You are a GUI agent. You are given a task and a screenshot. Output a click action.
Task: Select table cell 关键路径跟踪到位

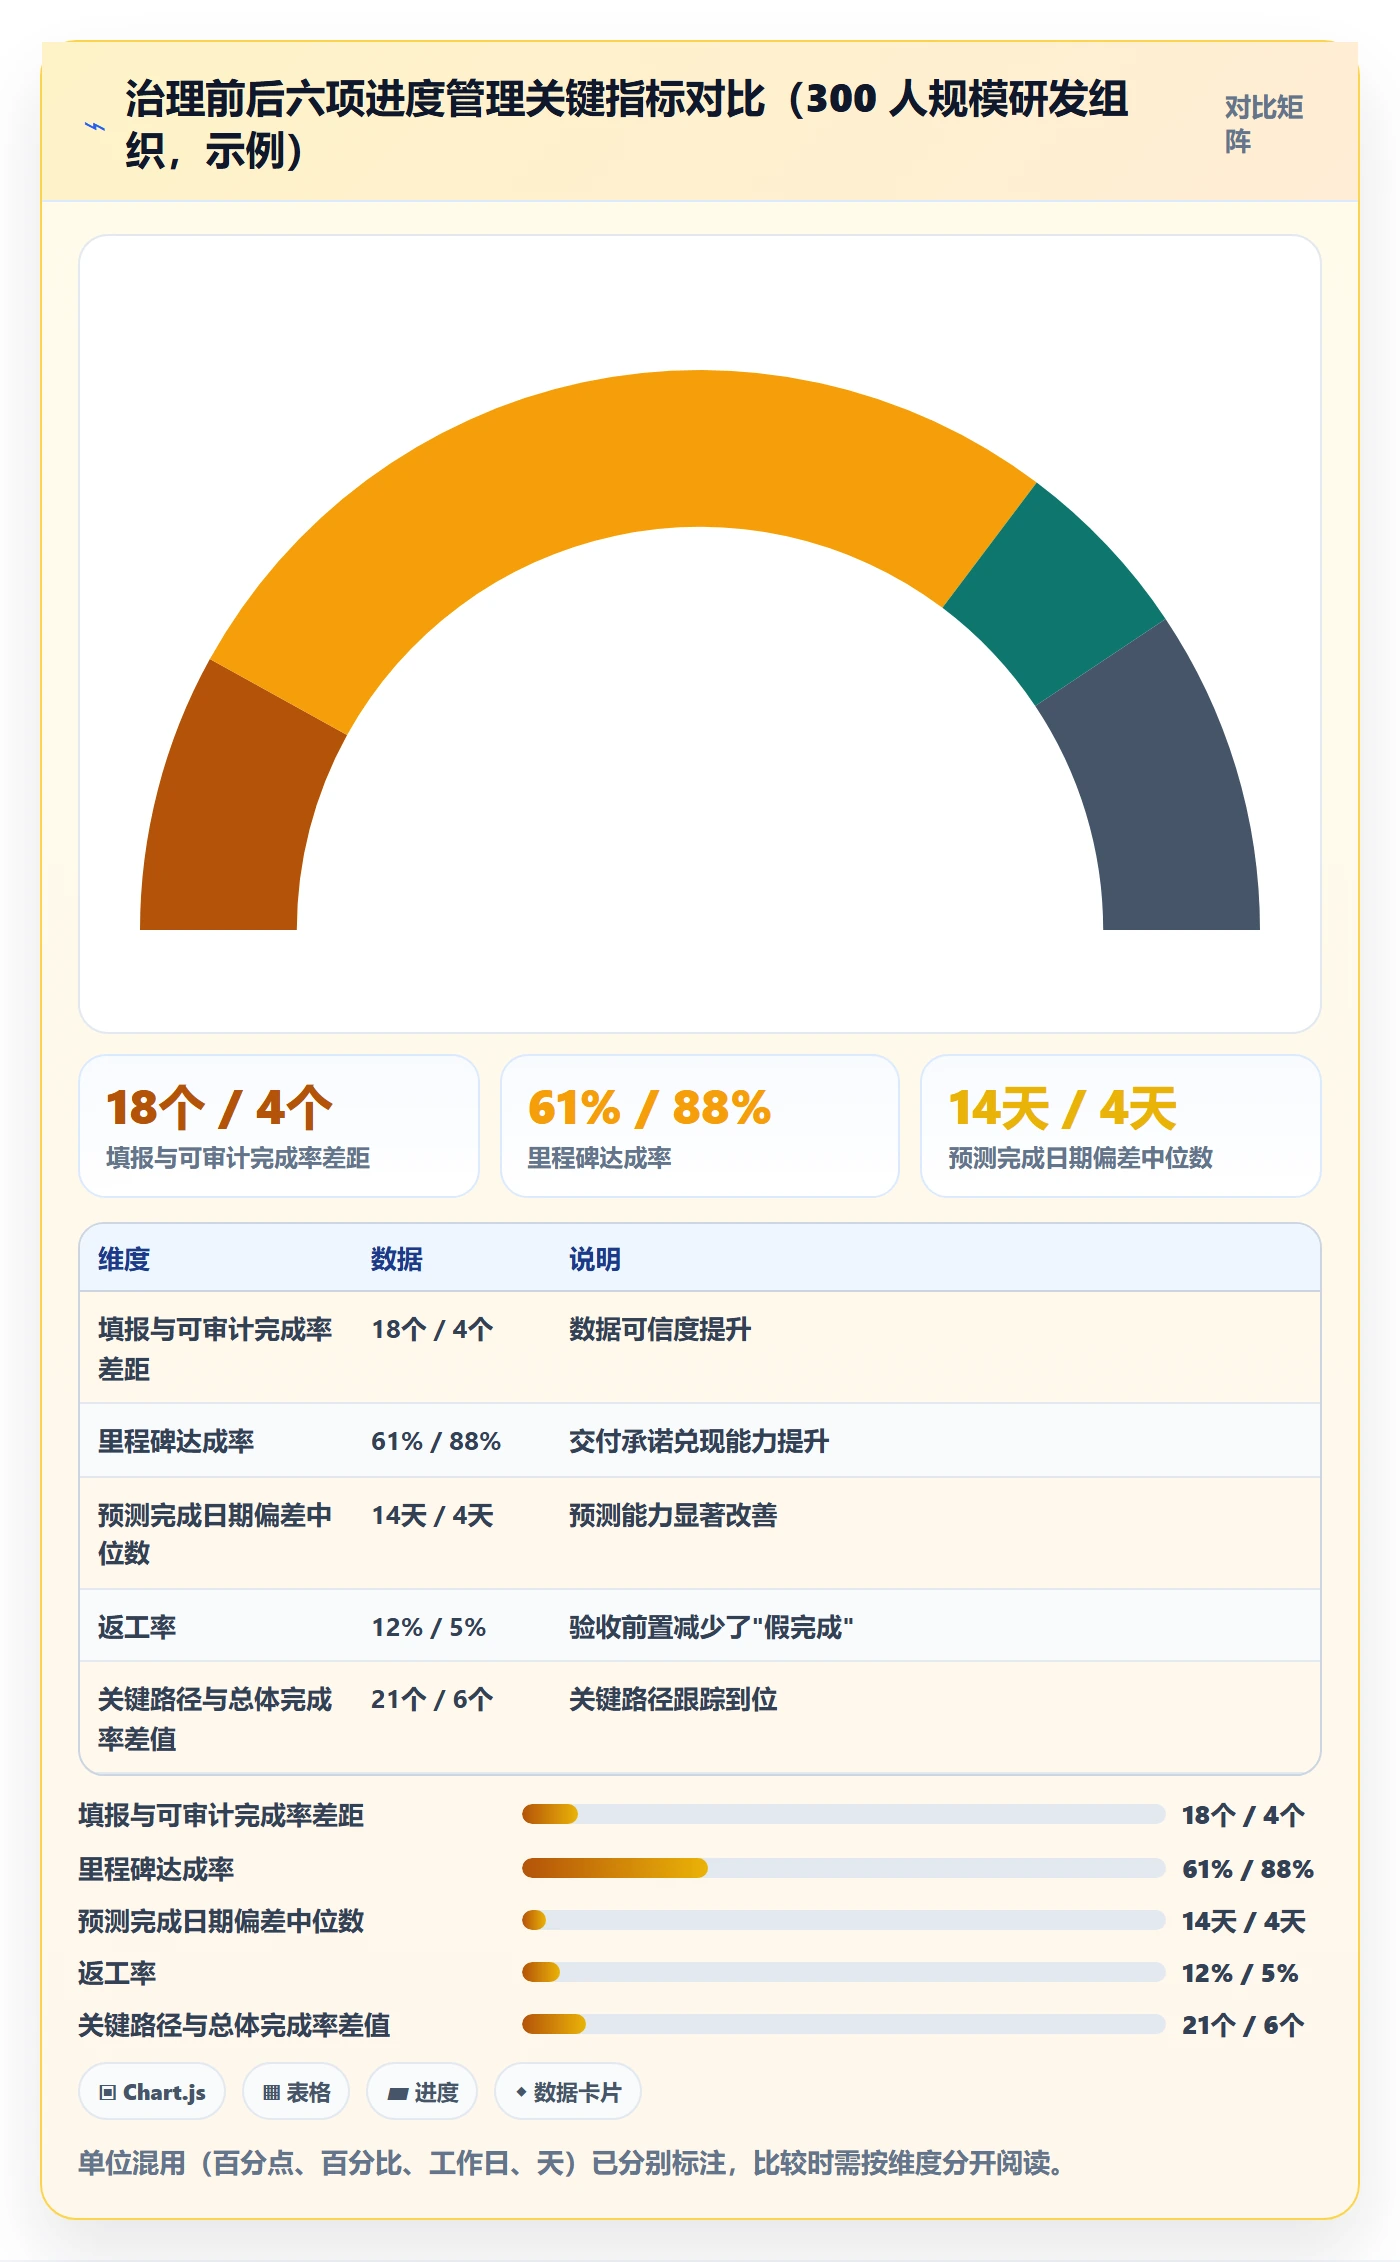tap(673, 1699)
